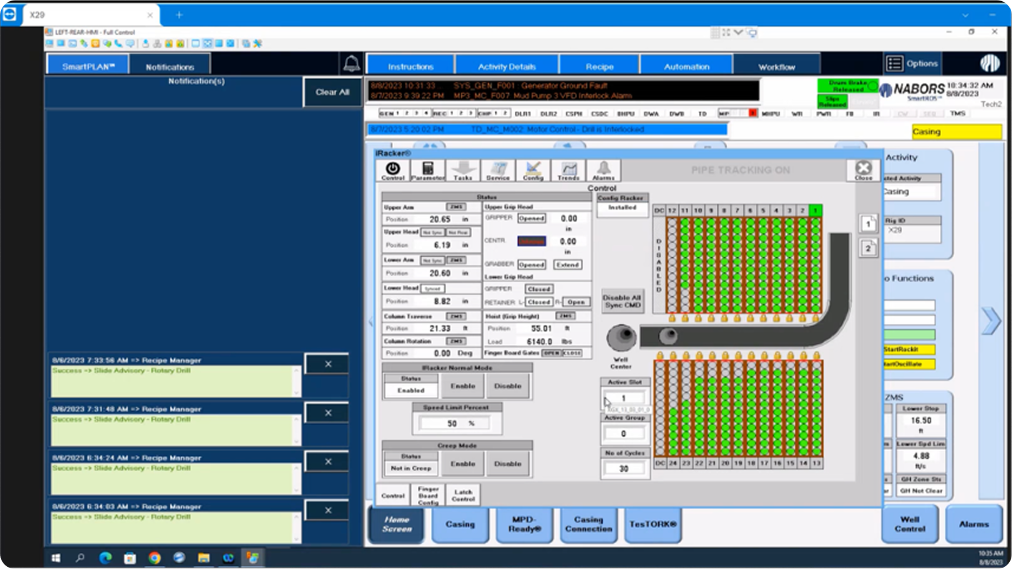Image resolution: width=1013 pixels, height=570 pixels.
Task: Dismiss 7:33:56 AM Recipe Manager notification
Action: click(328, 364)
